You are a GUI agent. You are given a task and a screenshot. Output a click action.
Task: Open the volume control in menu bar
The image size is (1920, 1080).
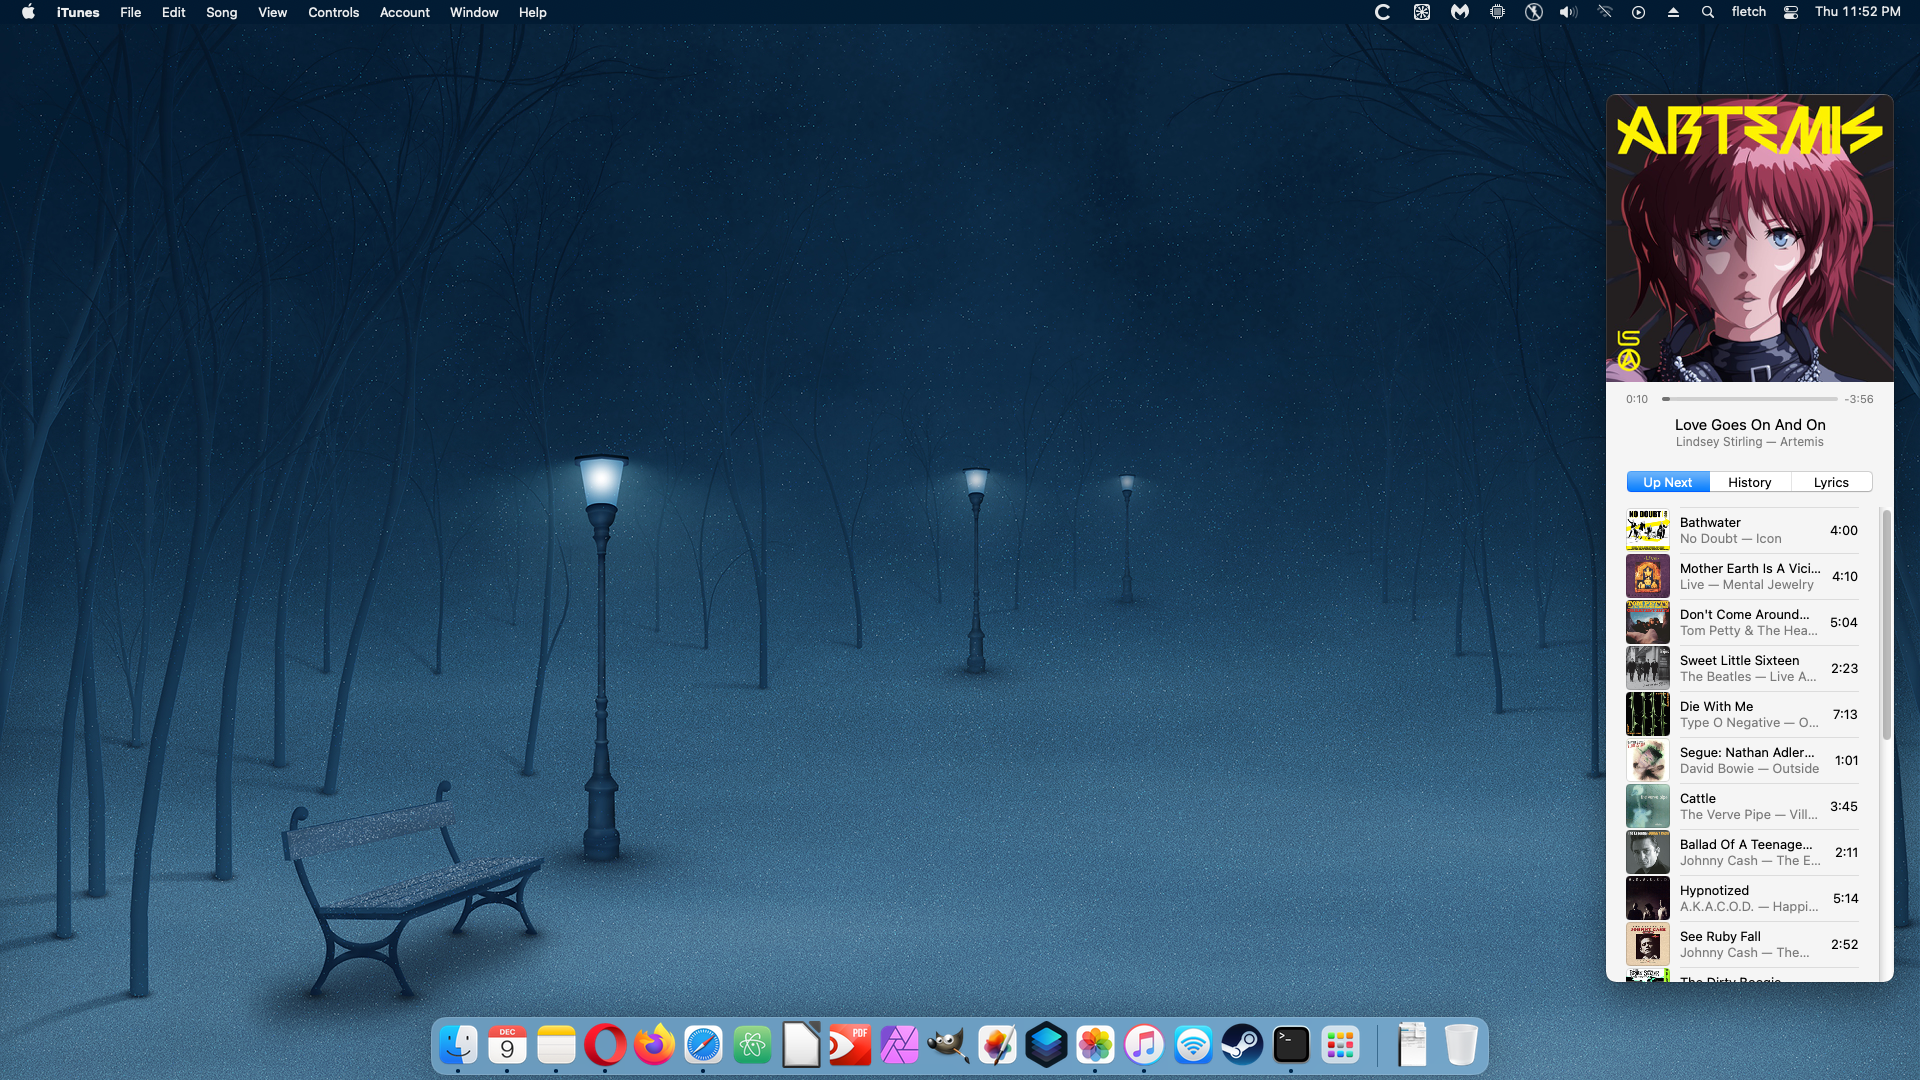(x=1569, y=12)
